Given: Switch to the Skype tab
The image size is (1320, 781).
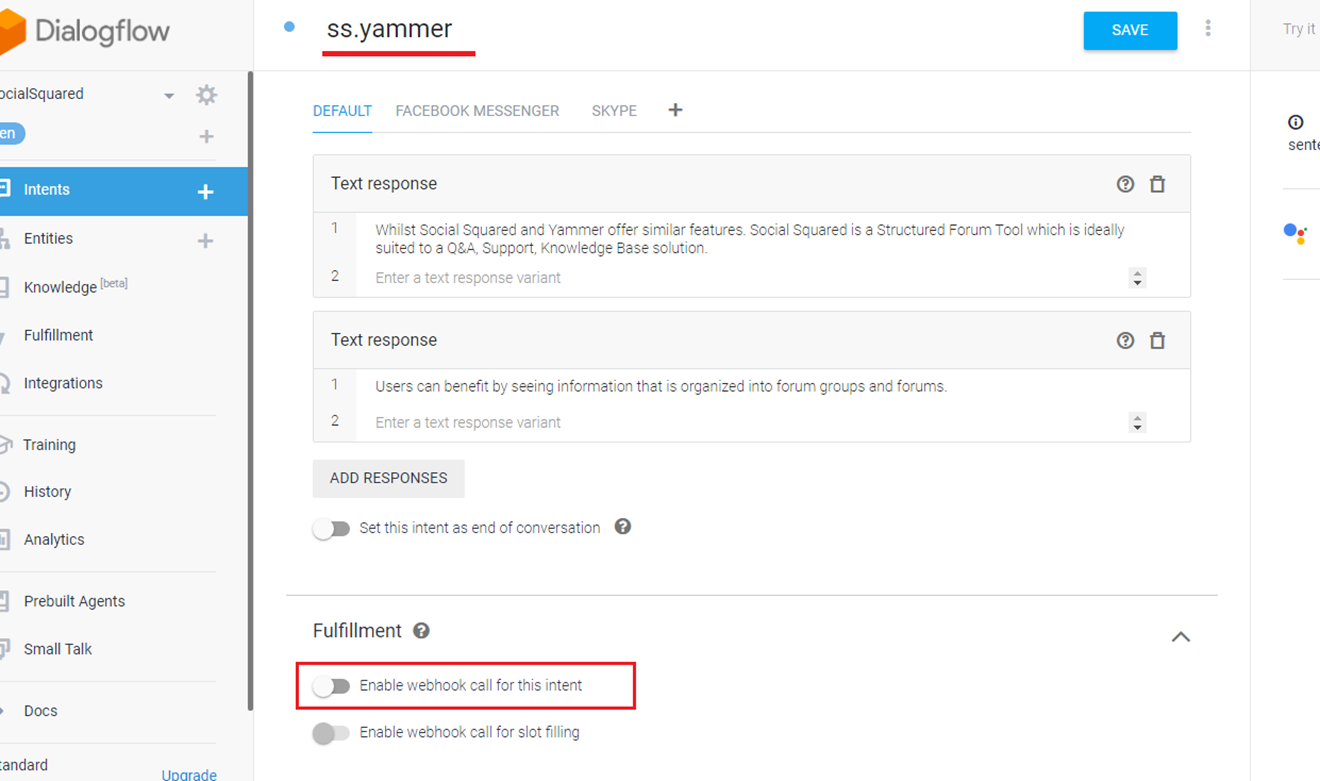Looking at the screenshot, I should 614,111.
